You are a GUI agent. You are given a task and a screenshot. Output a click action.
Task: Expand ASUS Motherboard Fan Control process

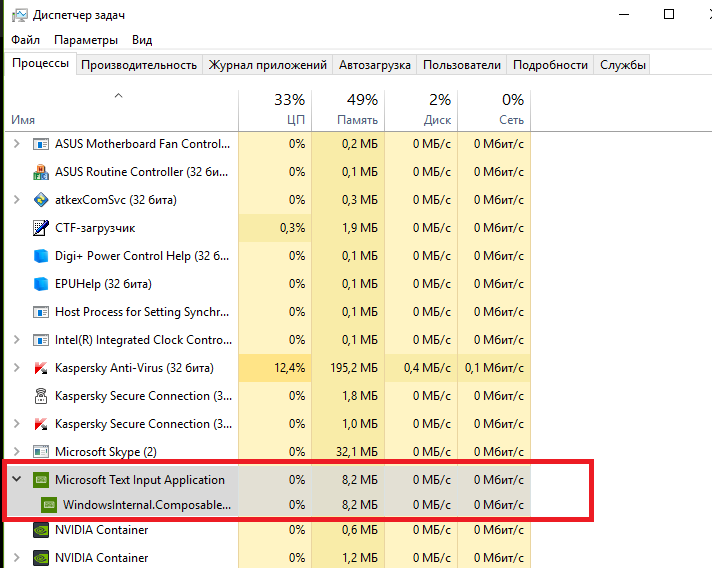pyautogui.click(x=17, y=144)
